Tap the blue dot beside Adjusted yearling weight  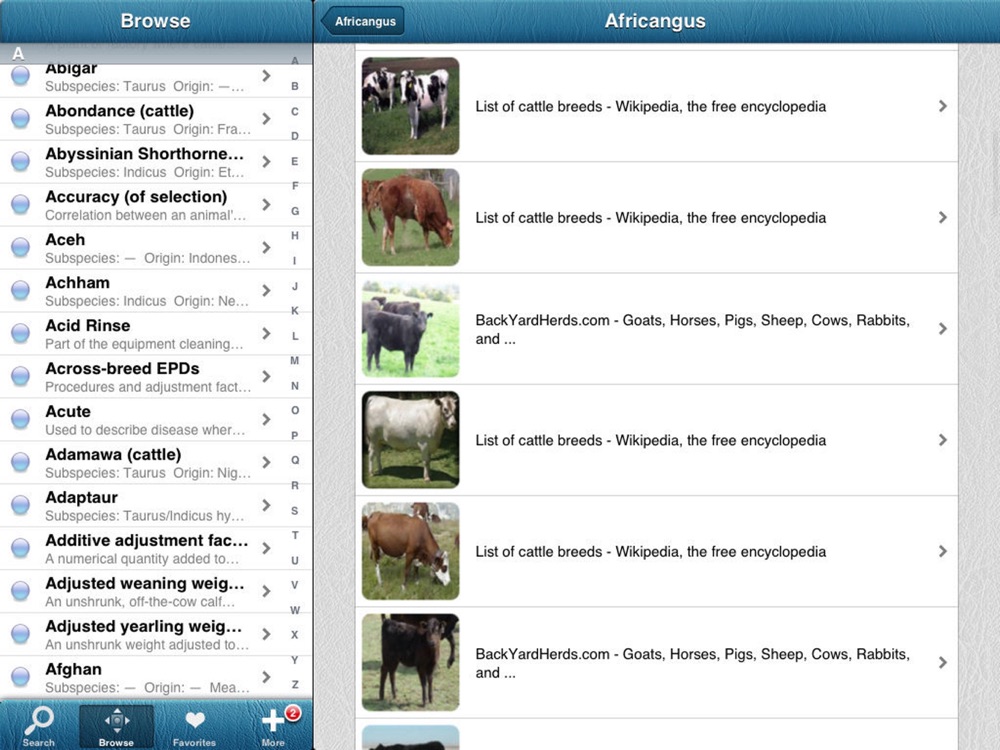(20, 634)
